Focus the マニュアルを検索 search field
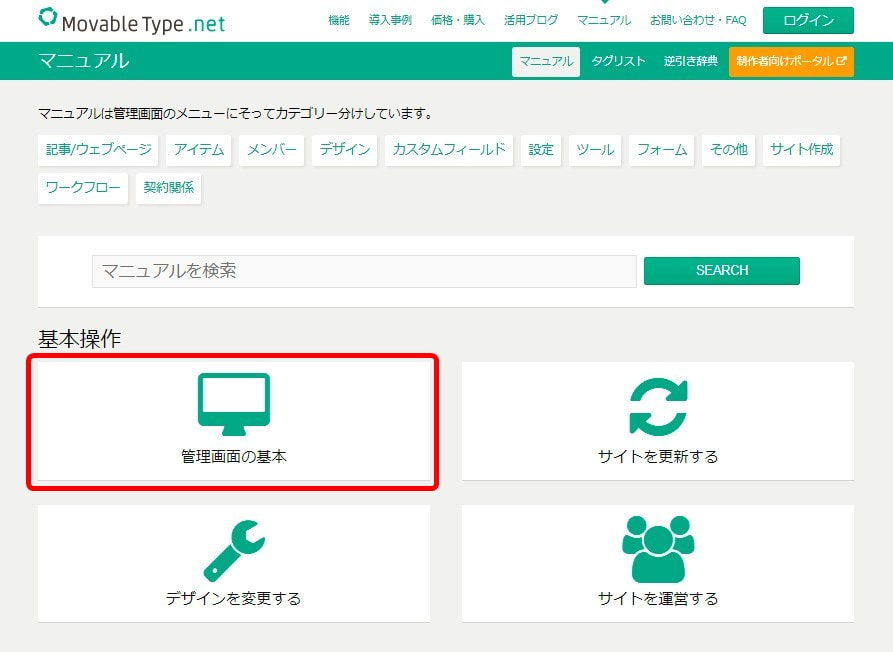Viewport: 893px width, 652px height. click(x=364, y=271)
